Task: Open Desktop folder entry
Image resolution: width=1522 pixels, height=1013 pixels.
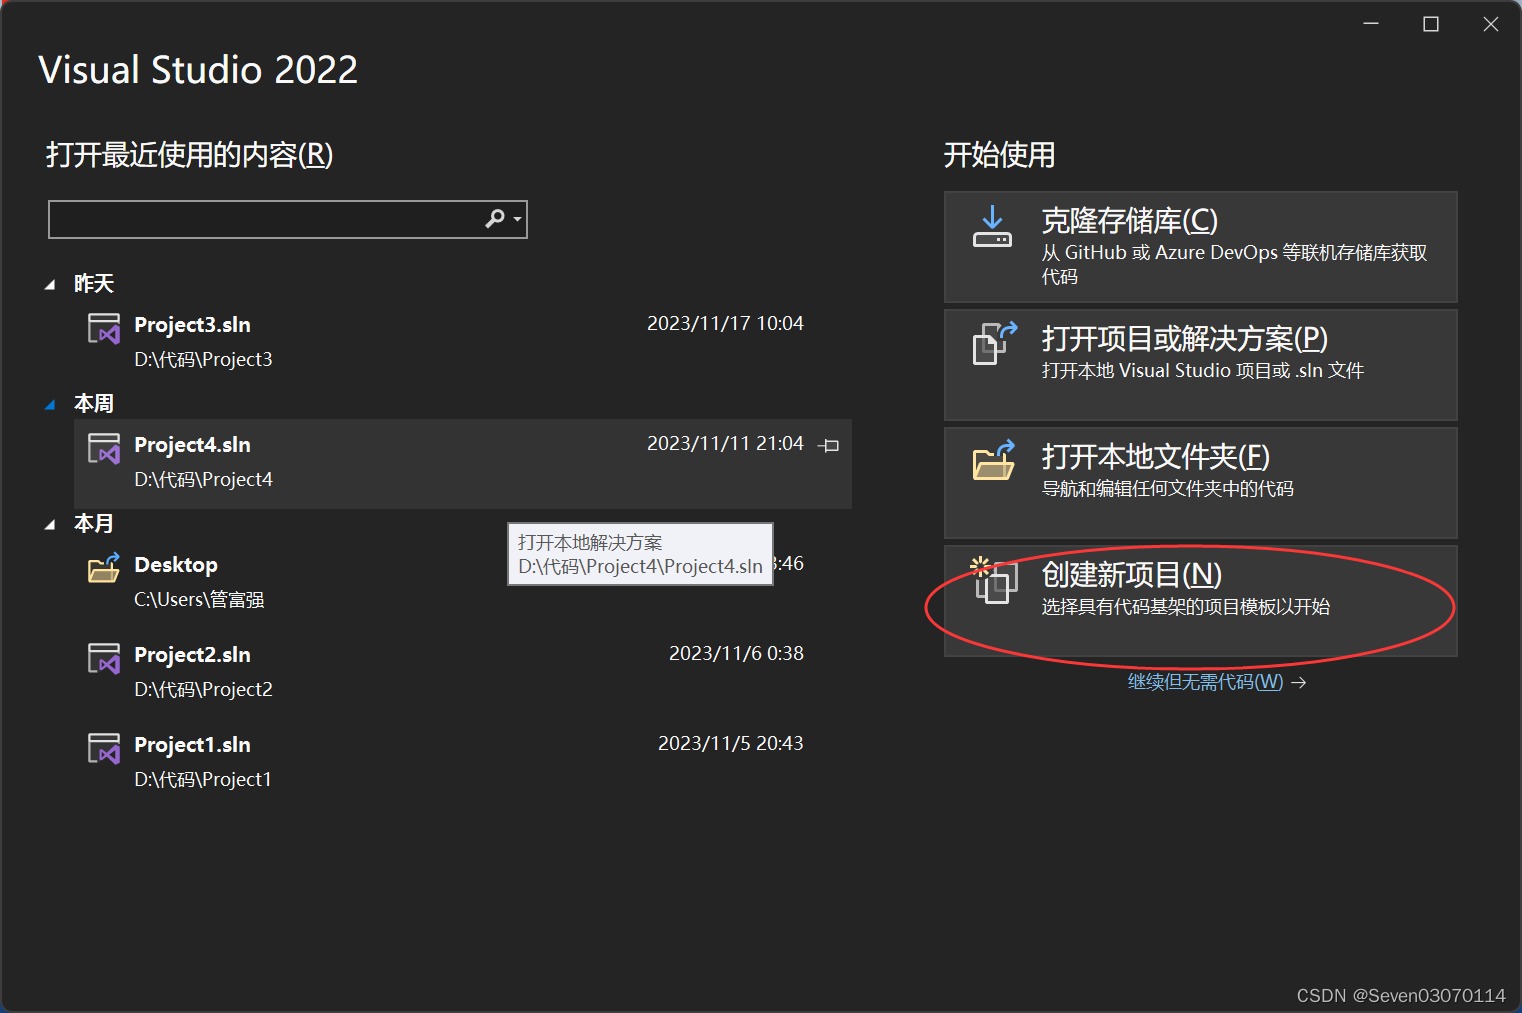Action: (463, 584)
